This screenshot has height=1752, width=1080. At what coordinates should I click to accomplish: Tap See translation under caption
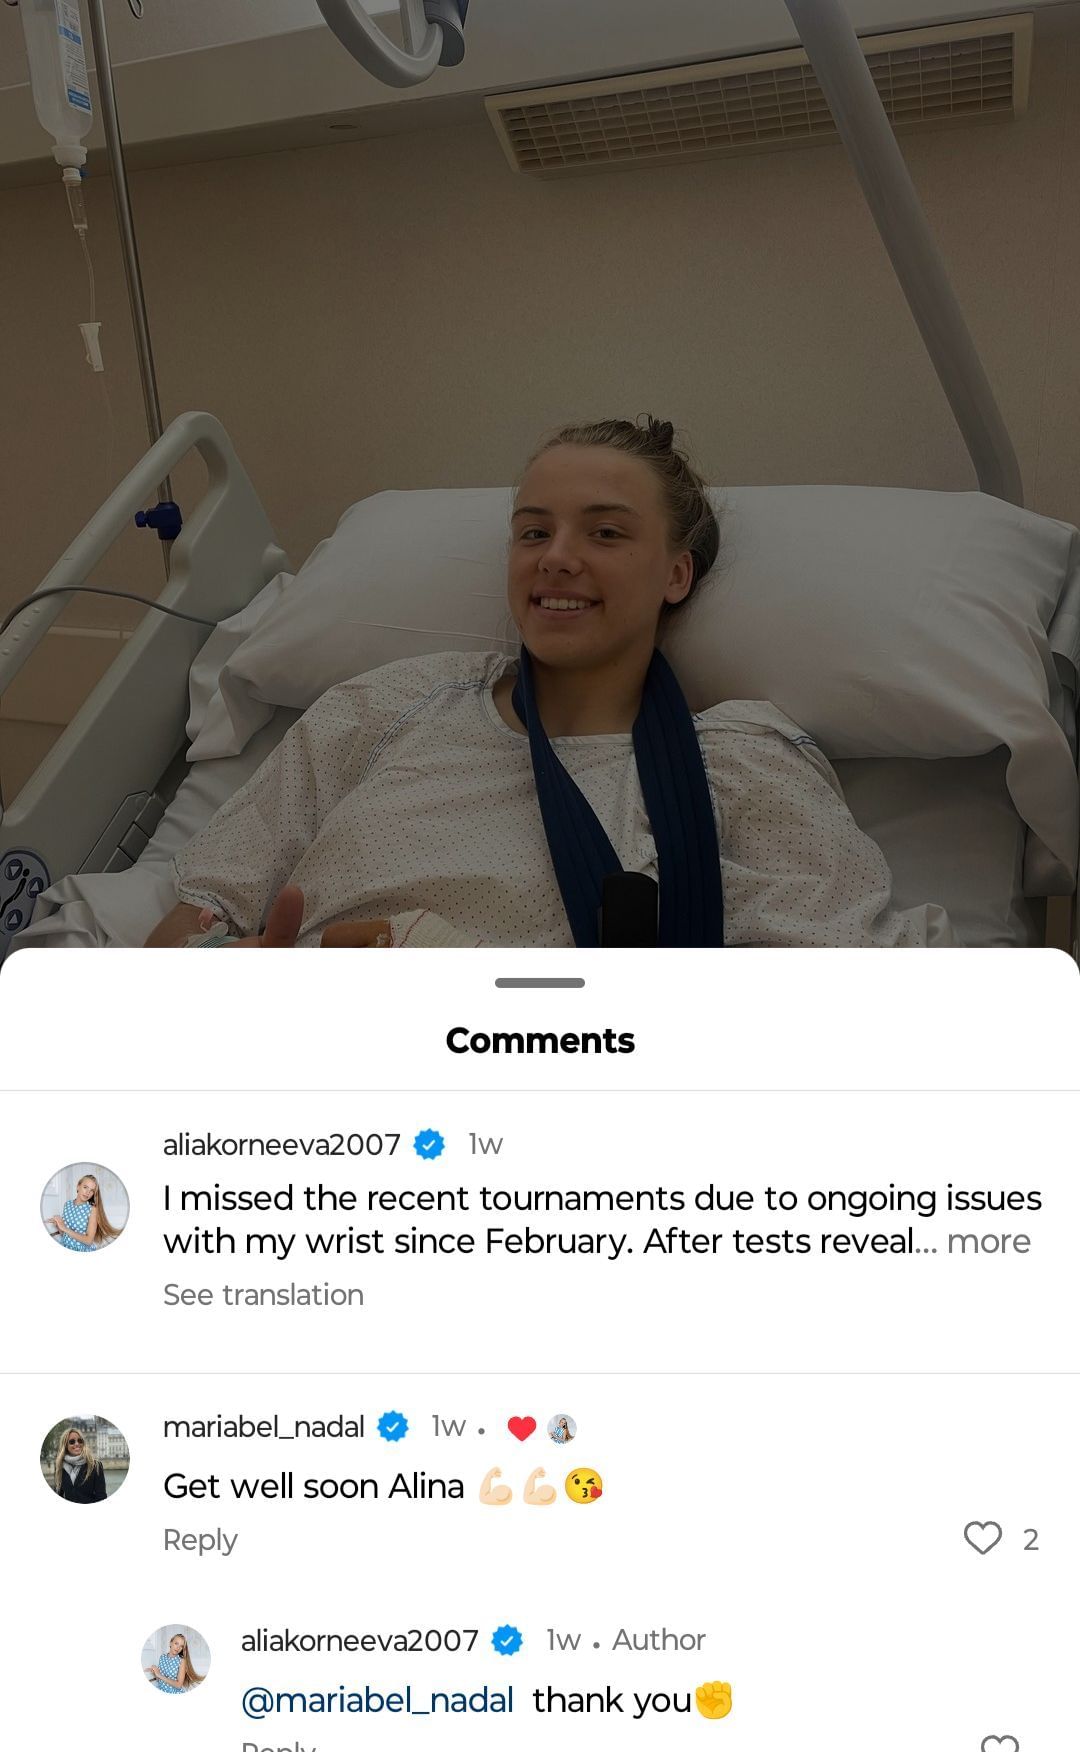(x=263, y=1295)
